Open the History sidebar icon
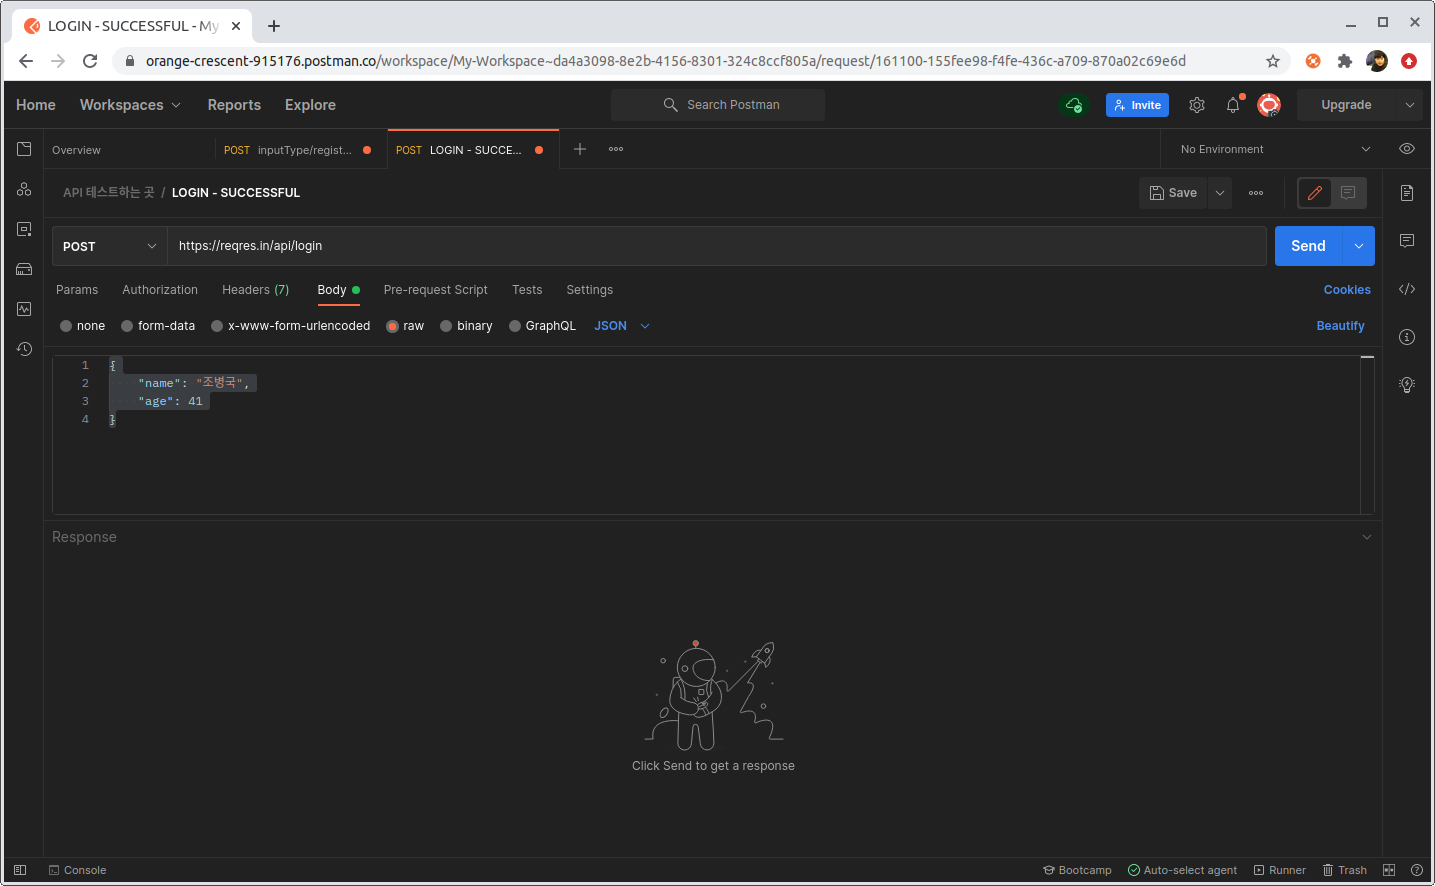Viewport: 1435px width, 886px height. point(24,349)
